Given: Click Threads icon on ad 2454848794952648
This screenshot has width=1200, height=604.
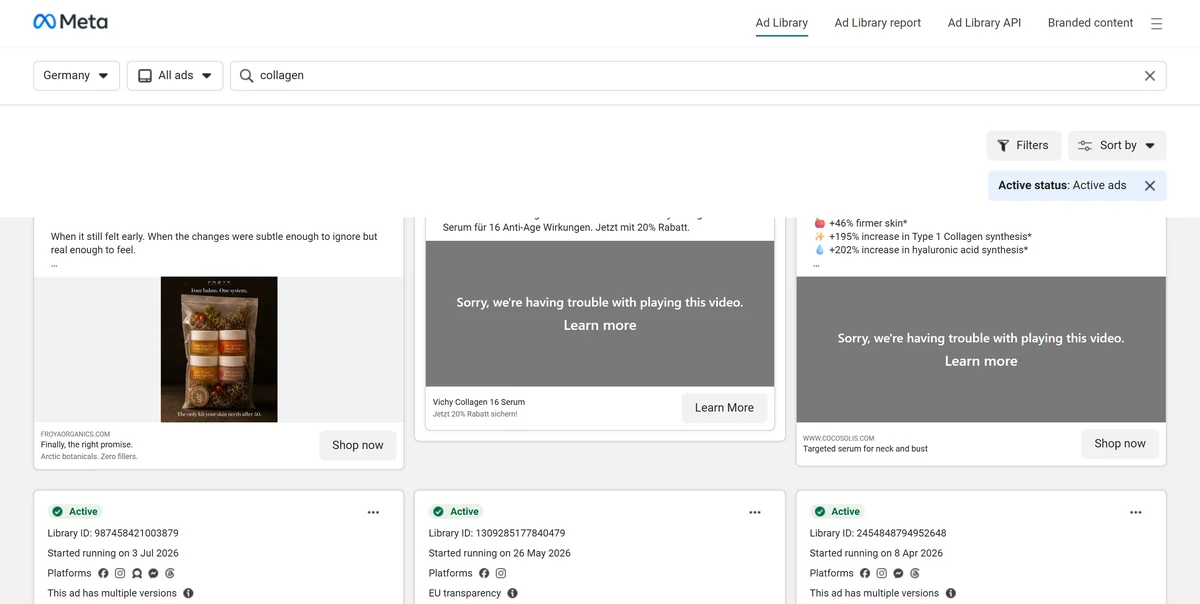Looking at the screenshot, I should pyautogui.click(x=915, y=573).
